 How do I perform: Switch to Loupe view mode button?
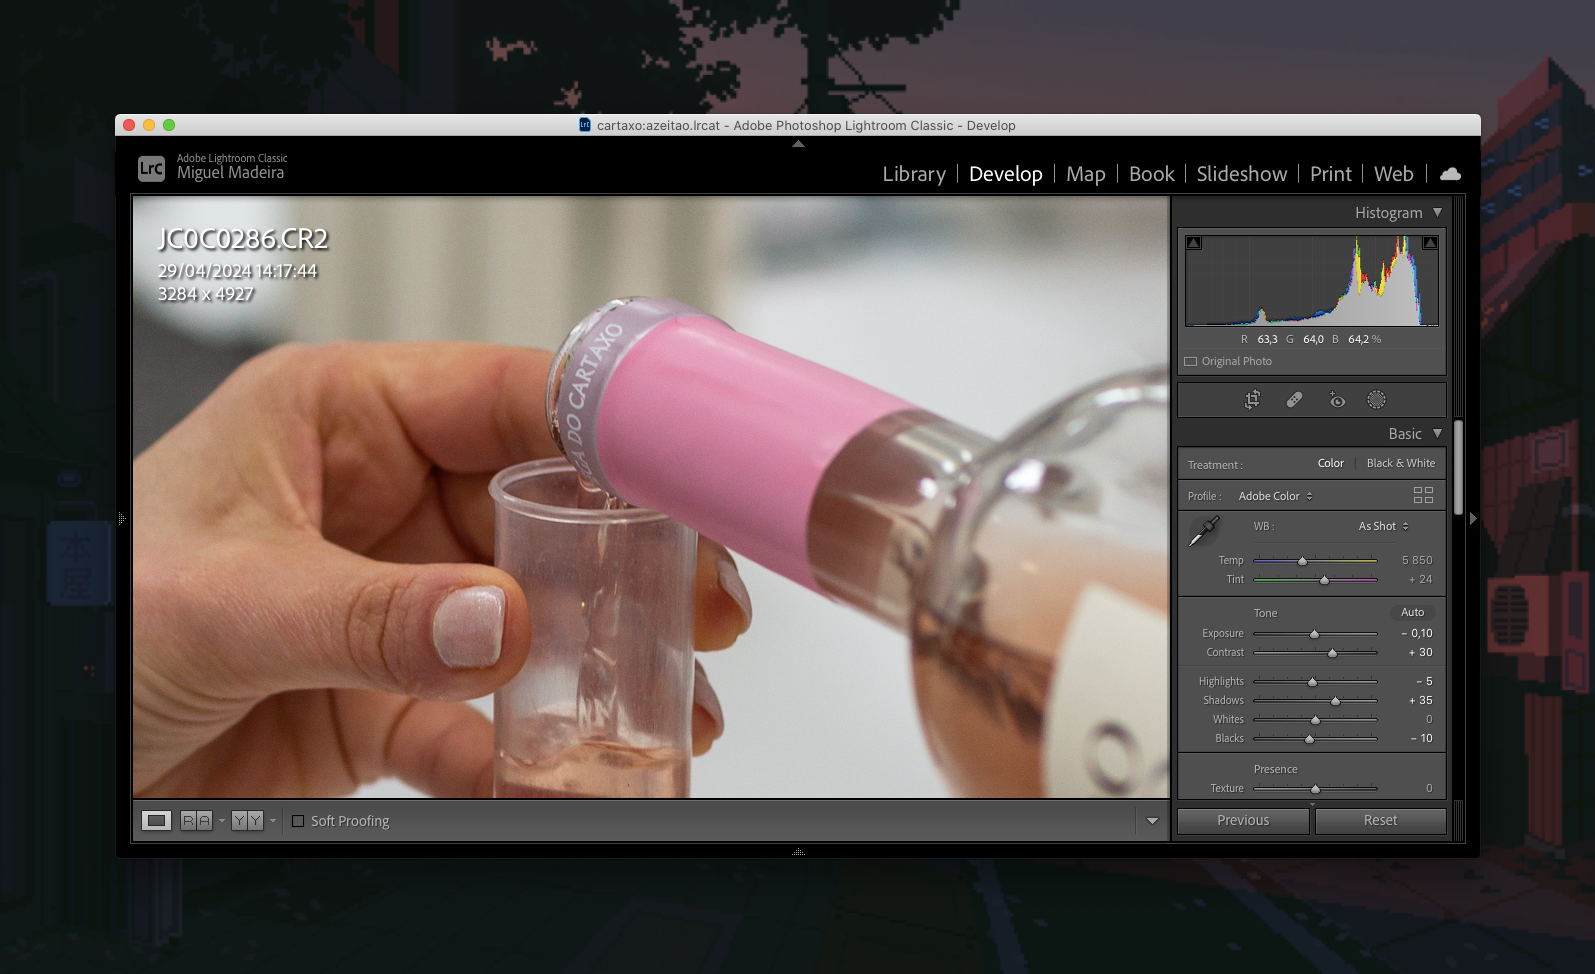click(x=157, y=821)
